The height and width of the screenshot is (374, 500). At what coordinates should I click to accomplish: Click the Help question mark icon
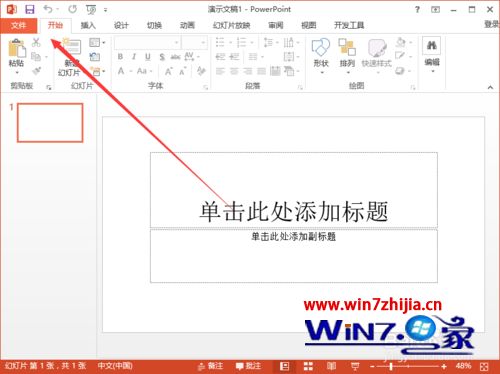417,10
